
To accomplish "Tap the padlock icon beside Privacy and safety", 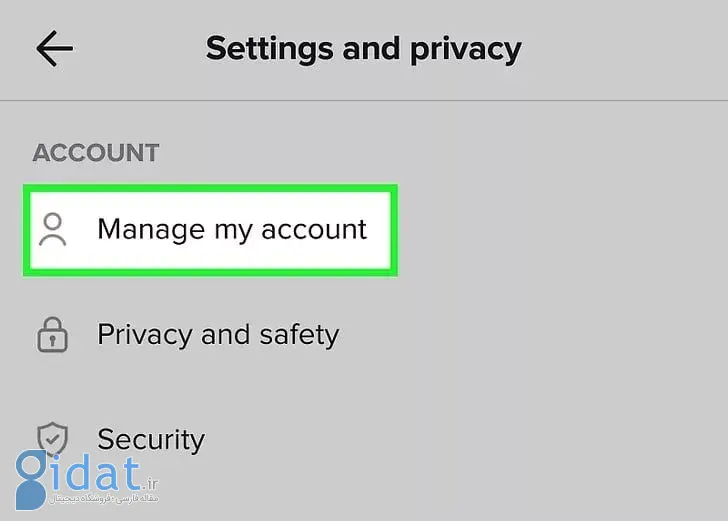I will pyautogui.click(x=52, y=335).
